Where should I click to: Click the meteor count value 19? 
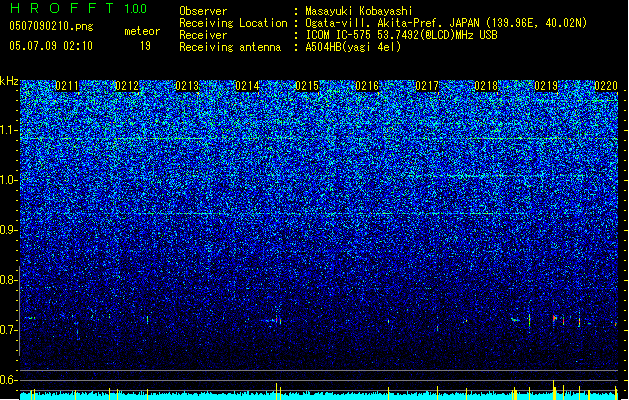coord(145,46)
